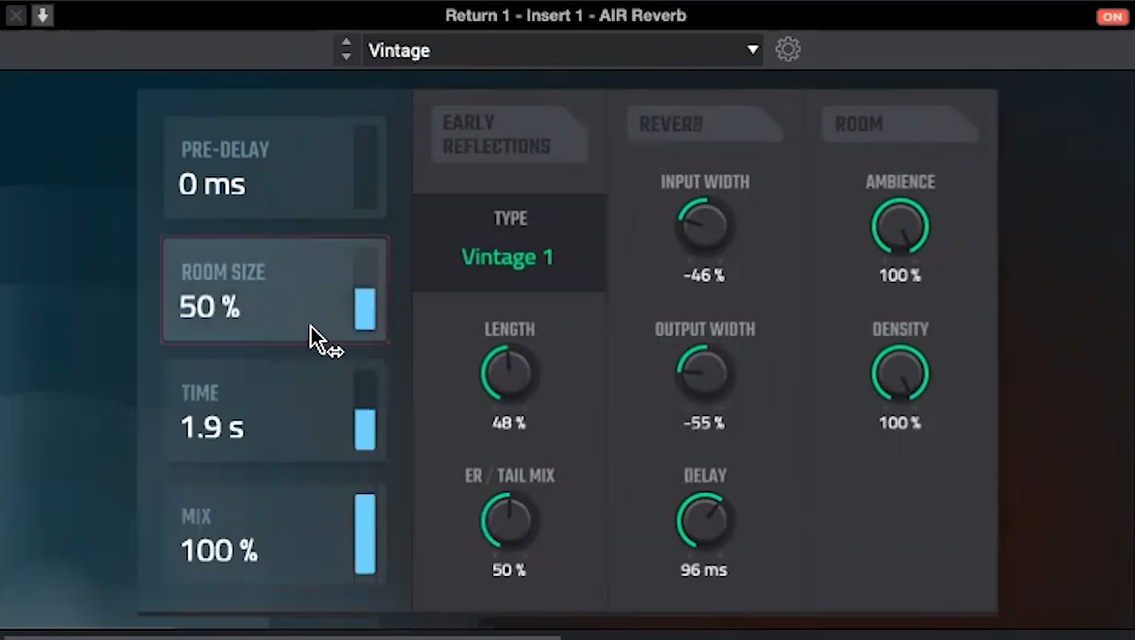
Task: Click the ER / TAIL MIX knob
Action: click(x=508, y=519)
